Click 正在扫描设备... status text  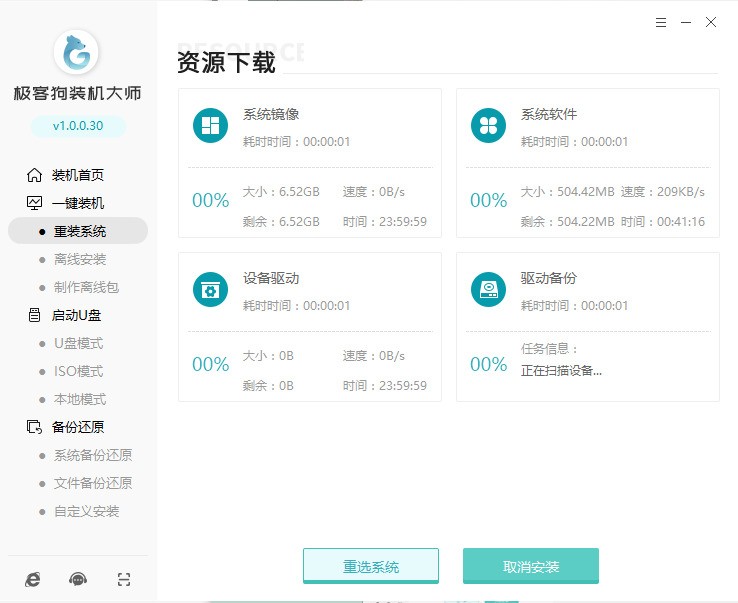pyautogui.click(x=561, y=371)
